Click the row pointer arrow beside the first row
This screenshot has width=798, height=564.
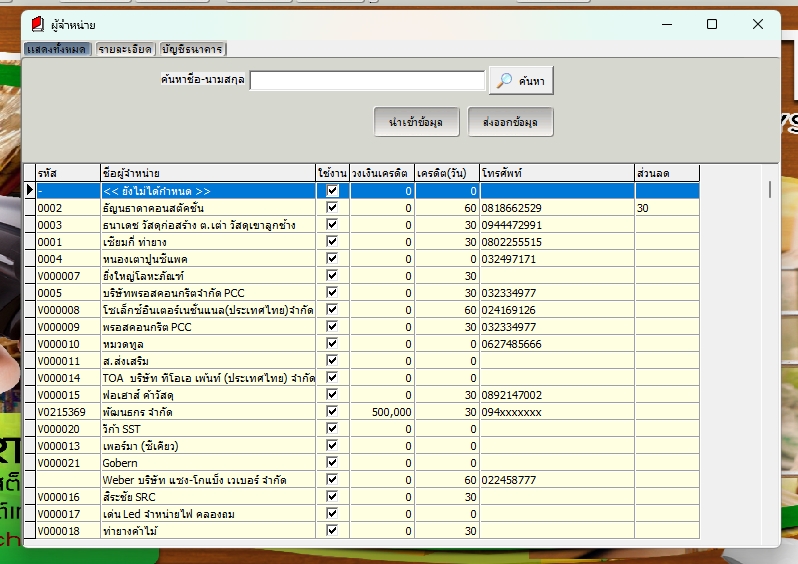click(x=29, y=190)
